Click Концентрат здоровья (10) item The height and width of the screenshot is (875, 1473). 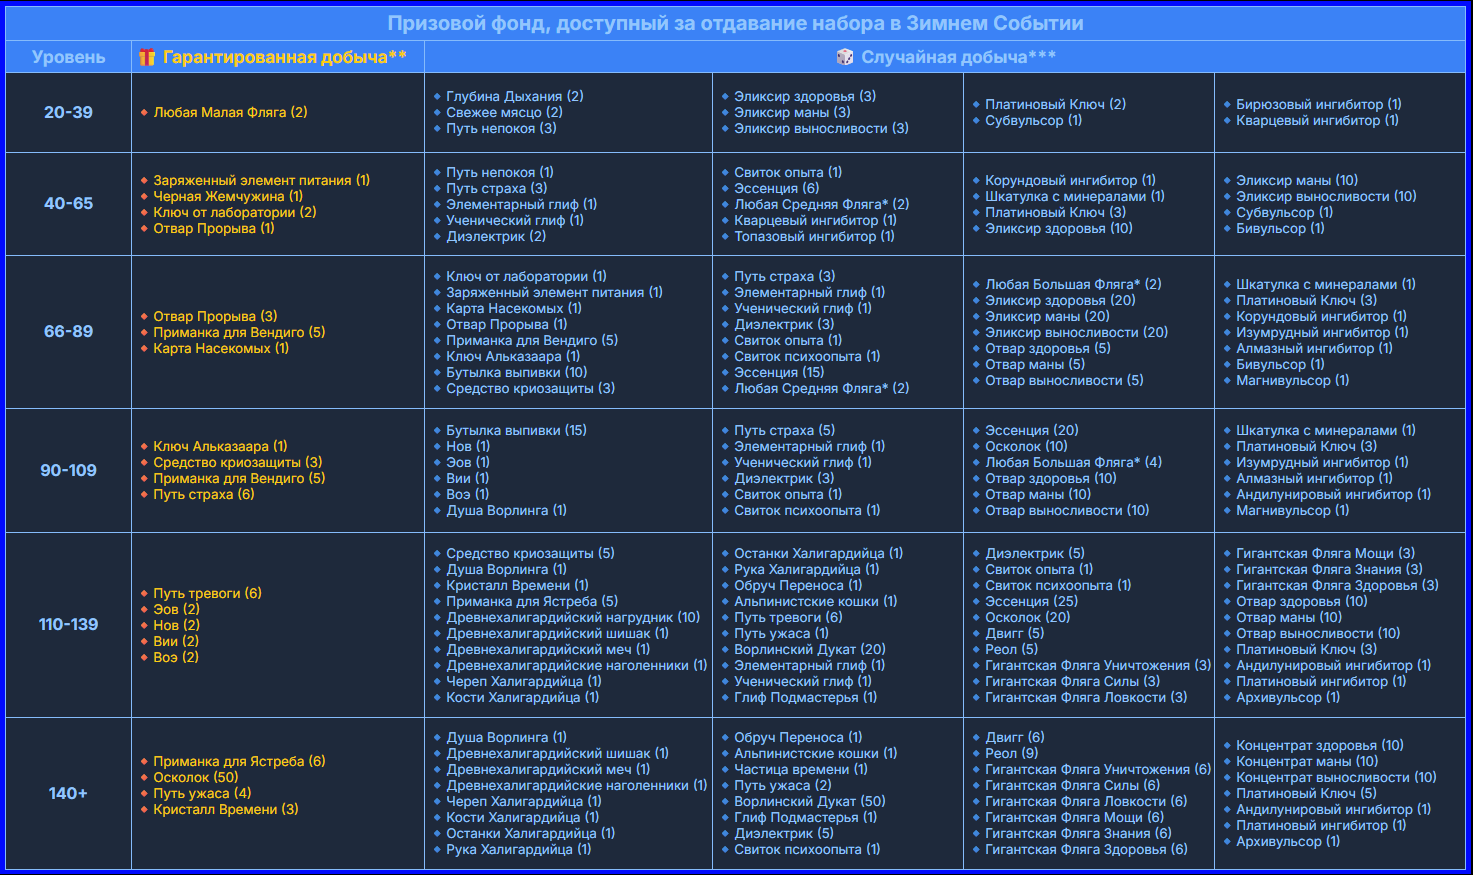(x=1319, y=746)
